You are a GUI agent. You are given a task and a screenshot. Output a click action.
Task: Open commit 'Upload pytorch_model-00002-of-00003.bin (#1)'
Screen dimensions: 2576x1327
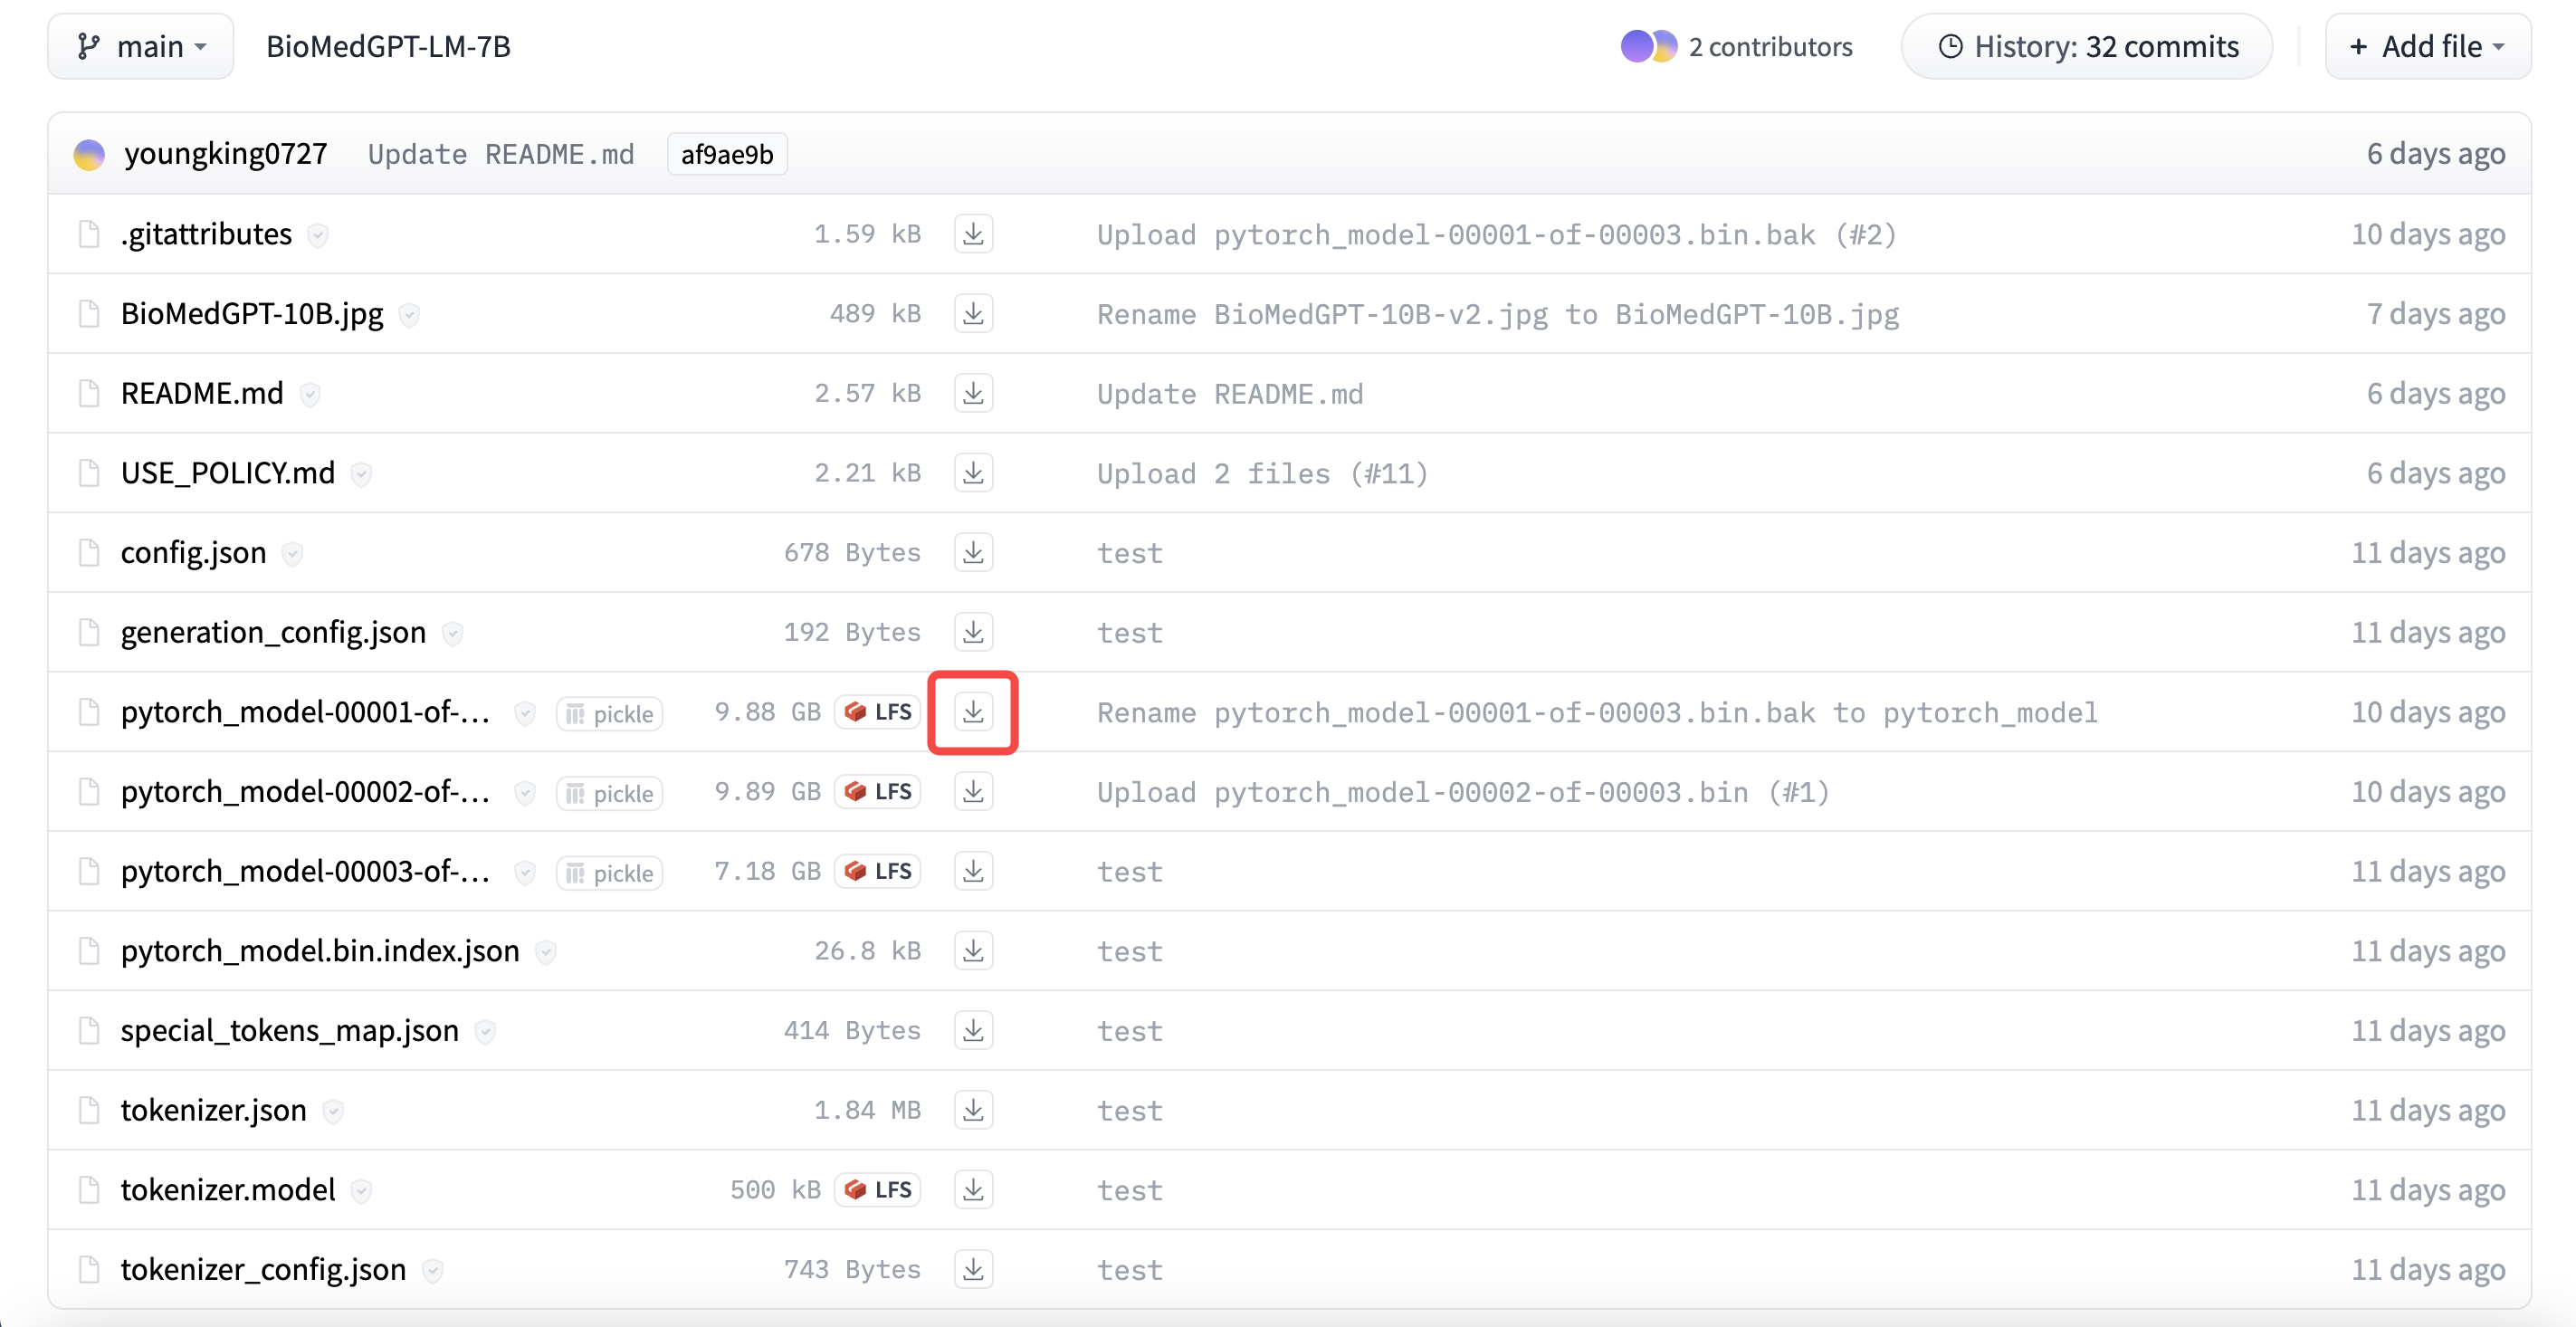click(1464, 792)
